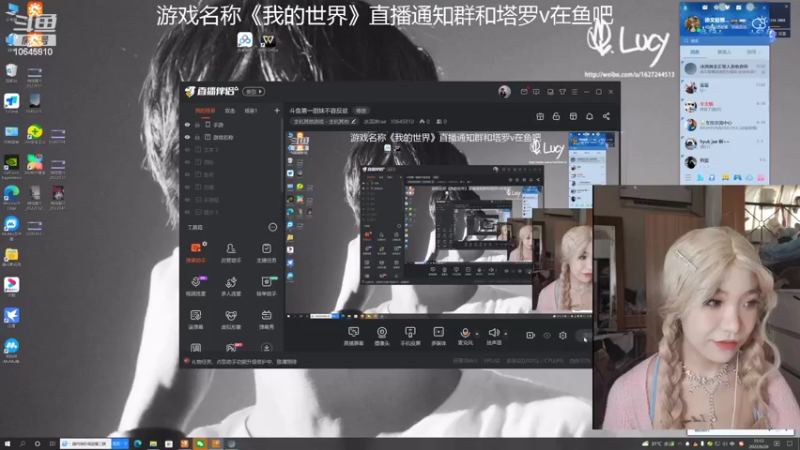Viewport: 800px width, 450px height.
Task: Hide the 游戏名称 source with its eye icon
Action: pos(187,137)
